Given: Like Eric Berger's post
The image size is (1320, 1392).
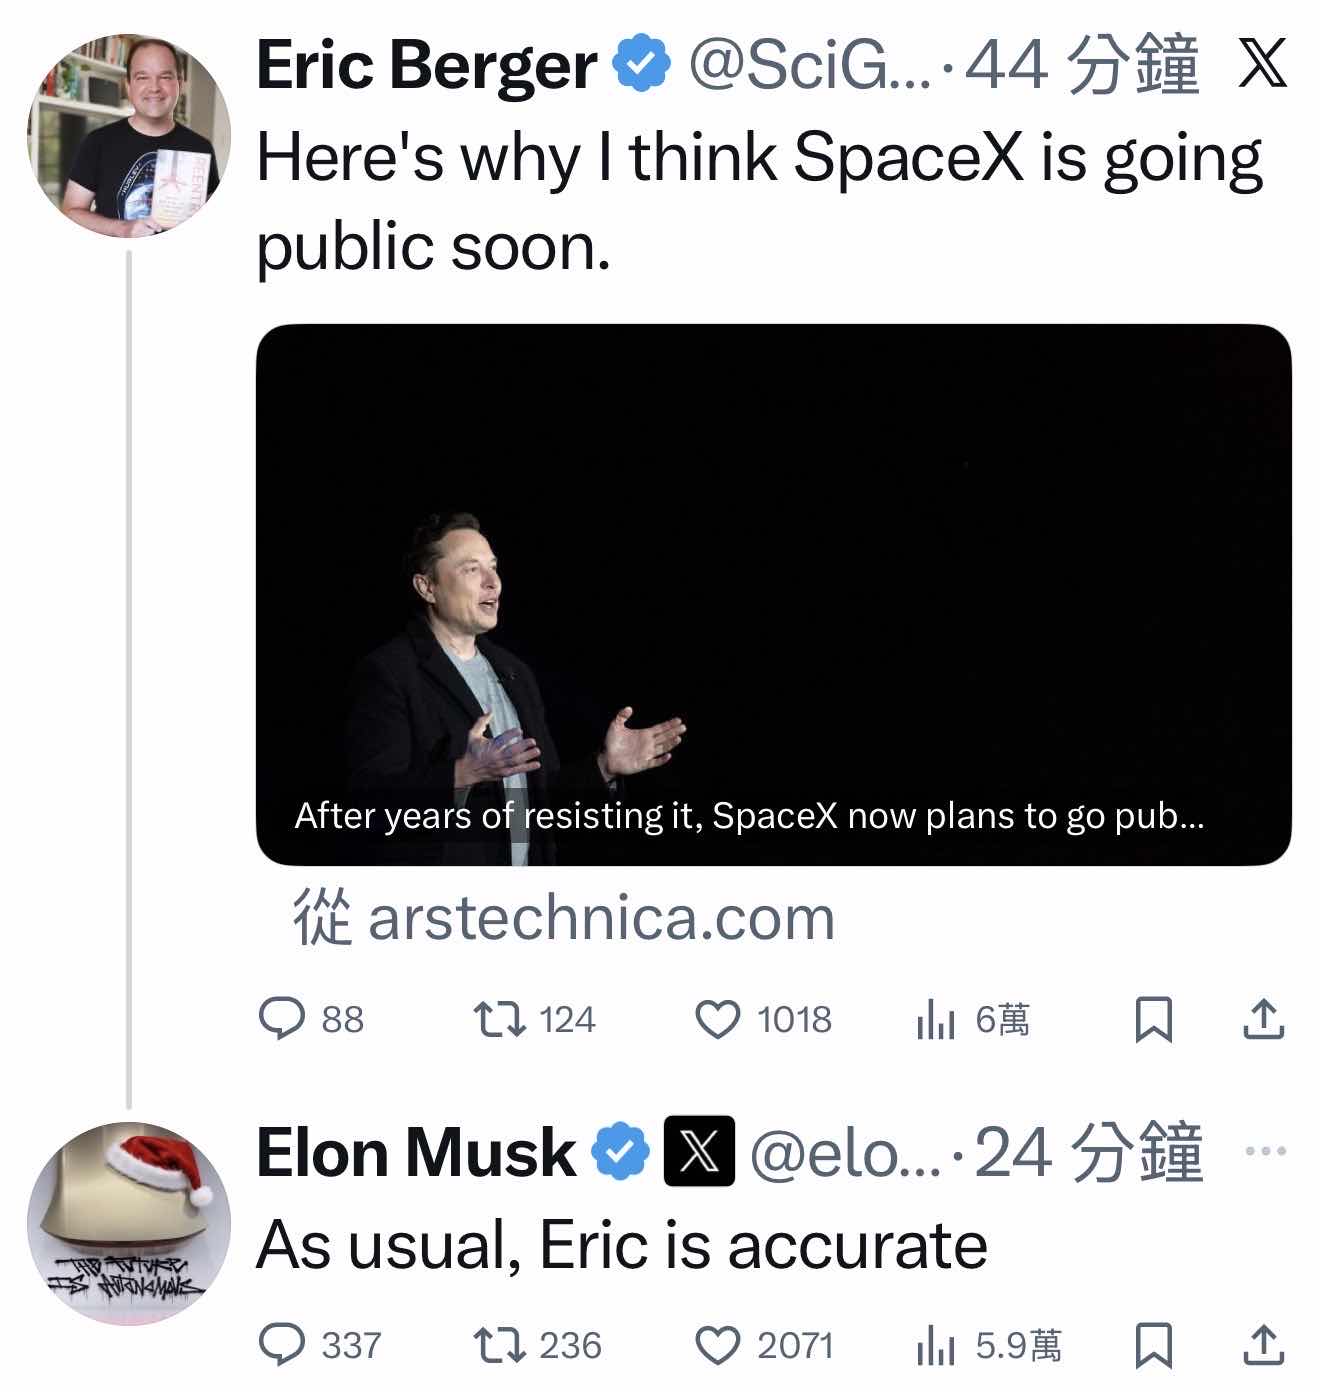Looking at the screenshot, I should 717,1019.
